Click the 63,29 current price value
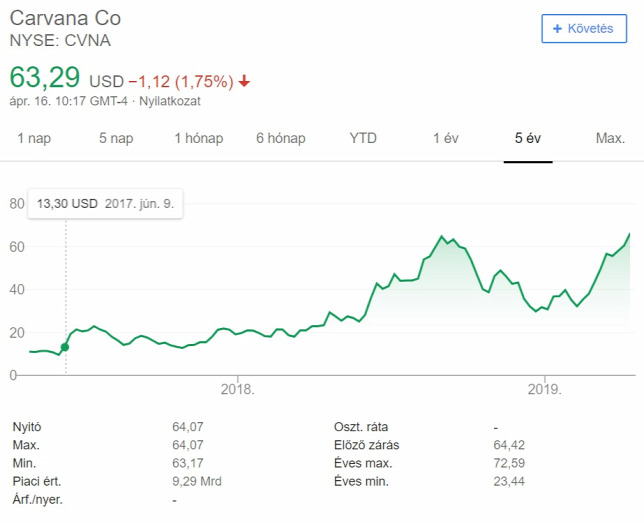The image size is (644, 524). click(45, 77)
